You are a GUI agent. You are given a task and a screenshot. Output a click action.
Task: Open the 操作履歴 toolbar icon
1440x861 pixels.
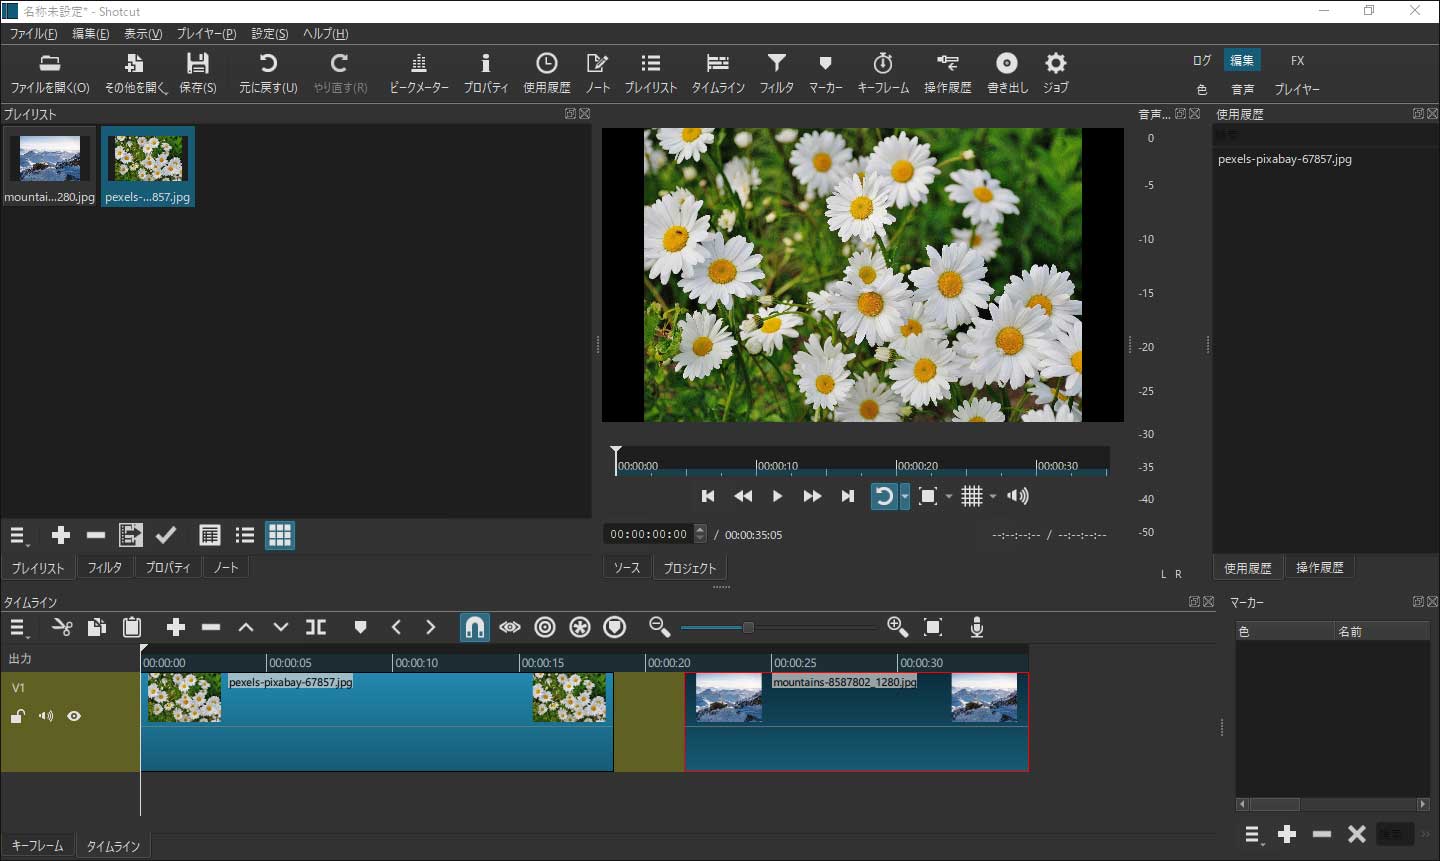tap(948, 74)
